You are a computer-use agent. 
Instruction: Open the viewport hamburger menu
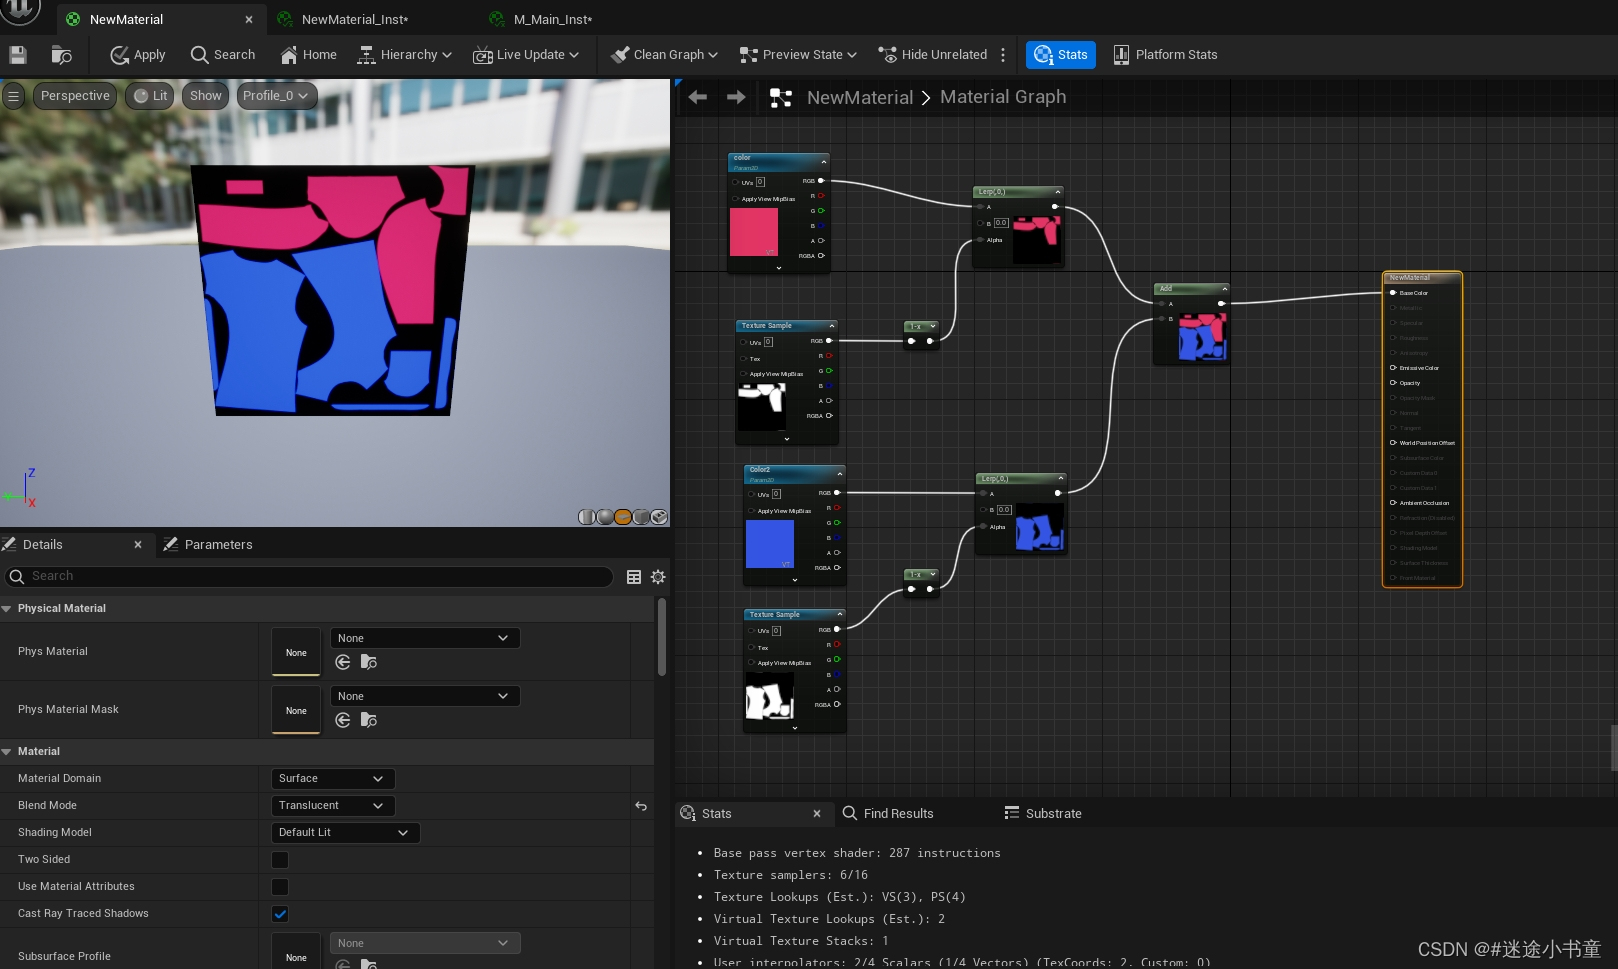(13, 96)
